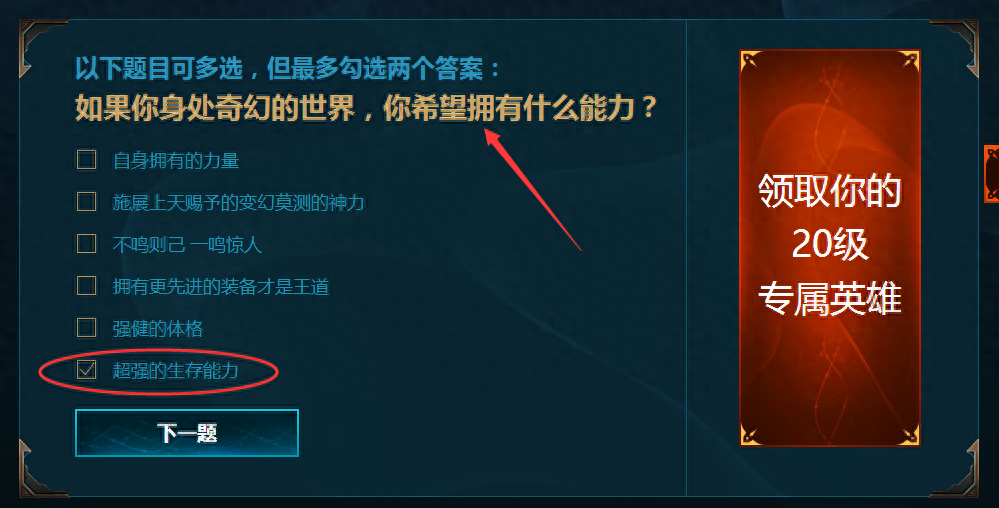This screenshot has width=999, height=508.
Task: Click the gold corner ornament at the banner's top-left
Action: point(751,61)
